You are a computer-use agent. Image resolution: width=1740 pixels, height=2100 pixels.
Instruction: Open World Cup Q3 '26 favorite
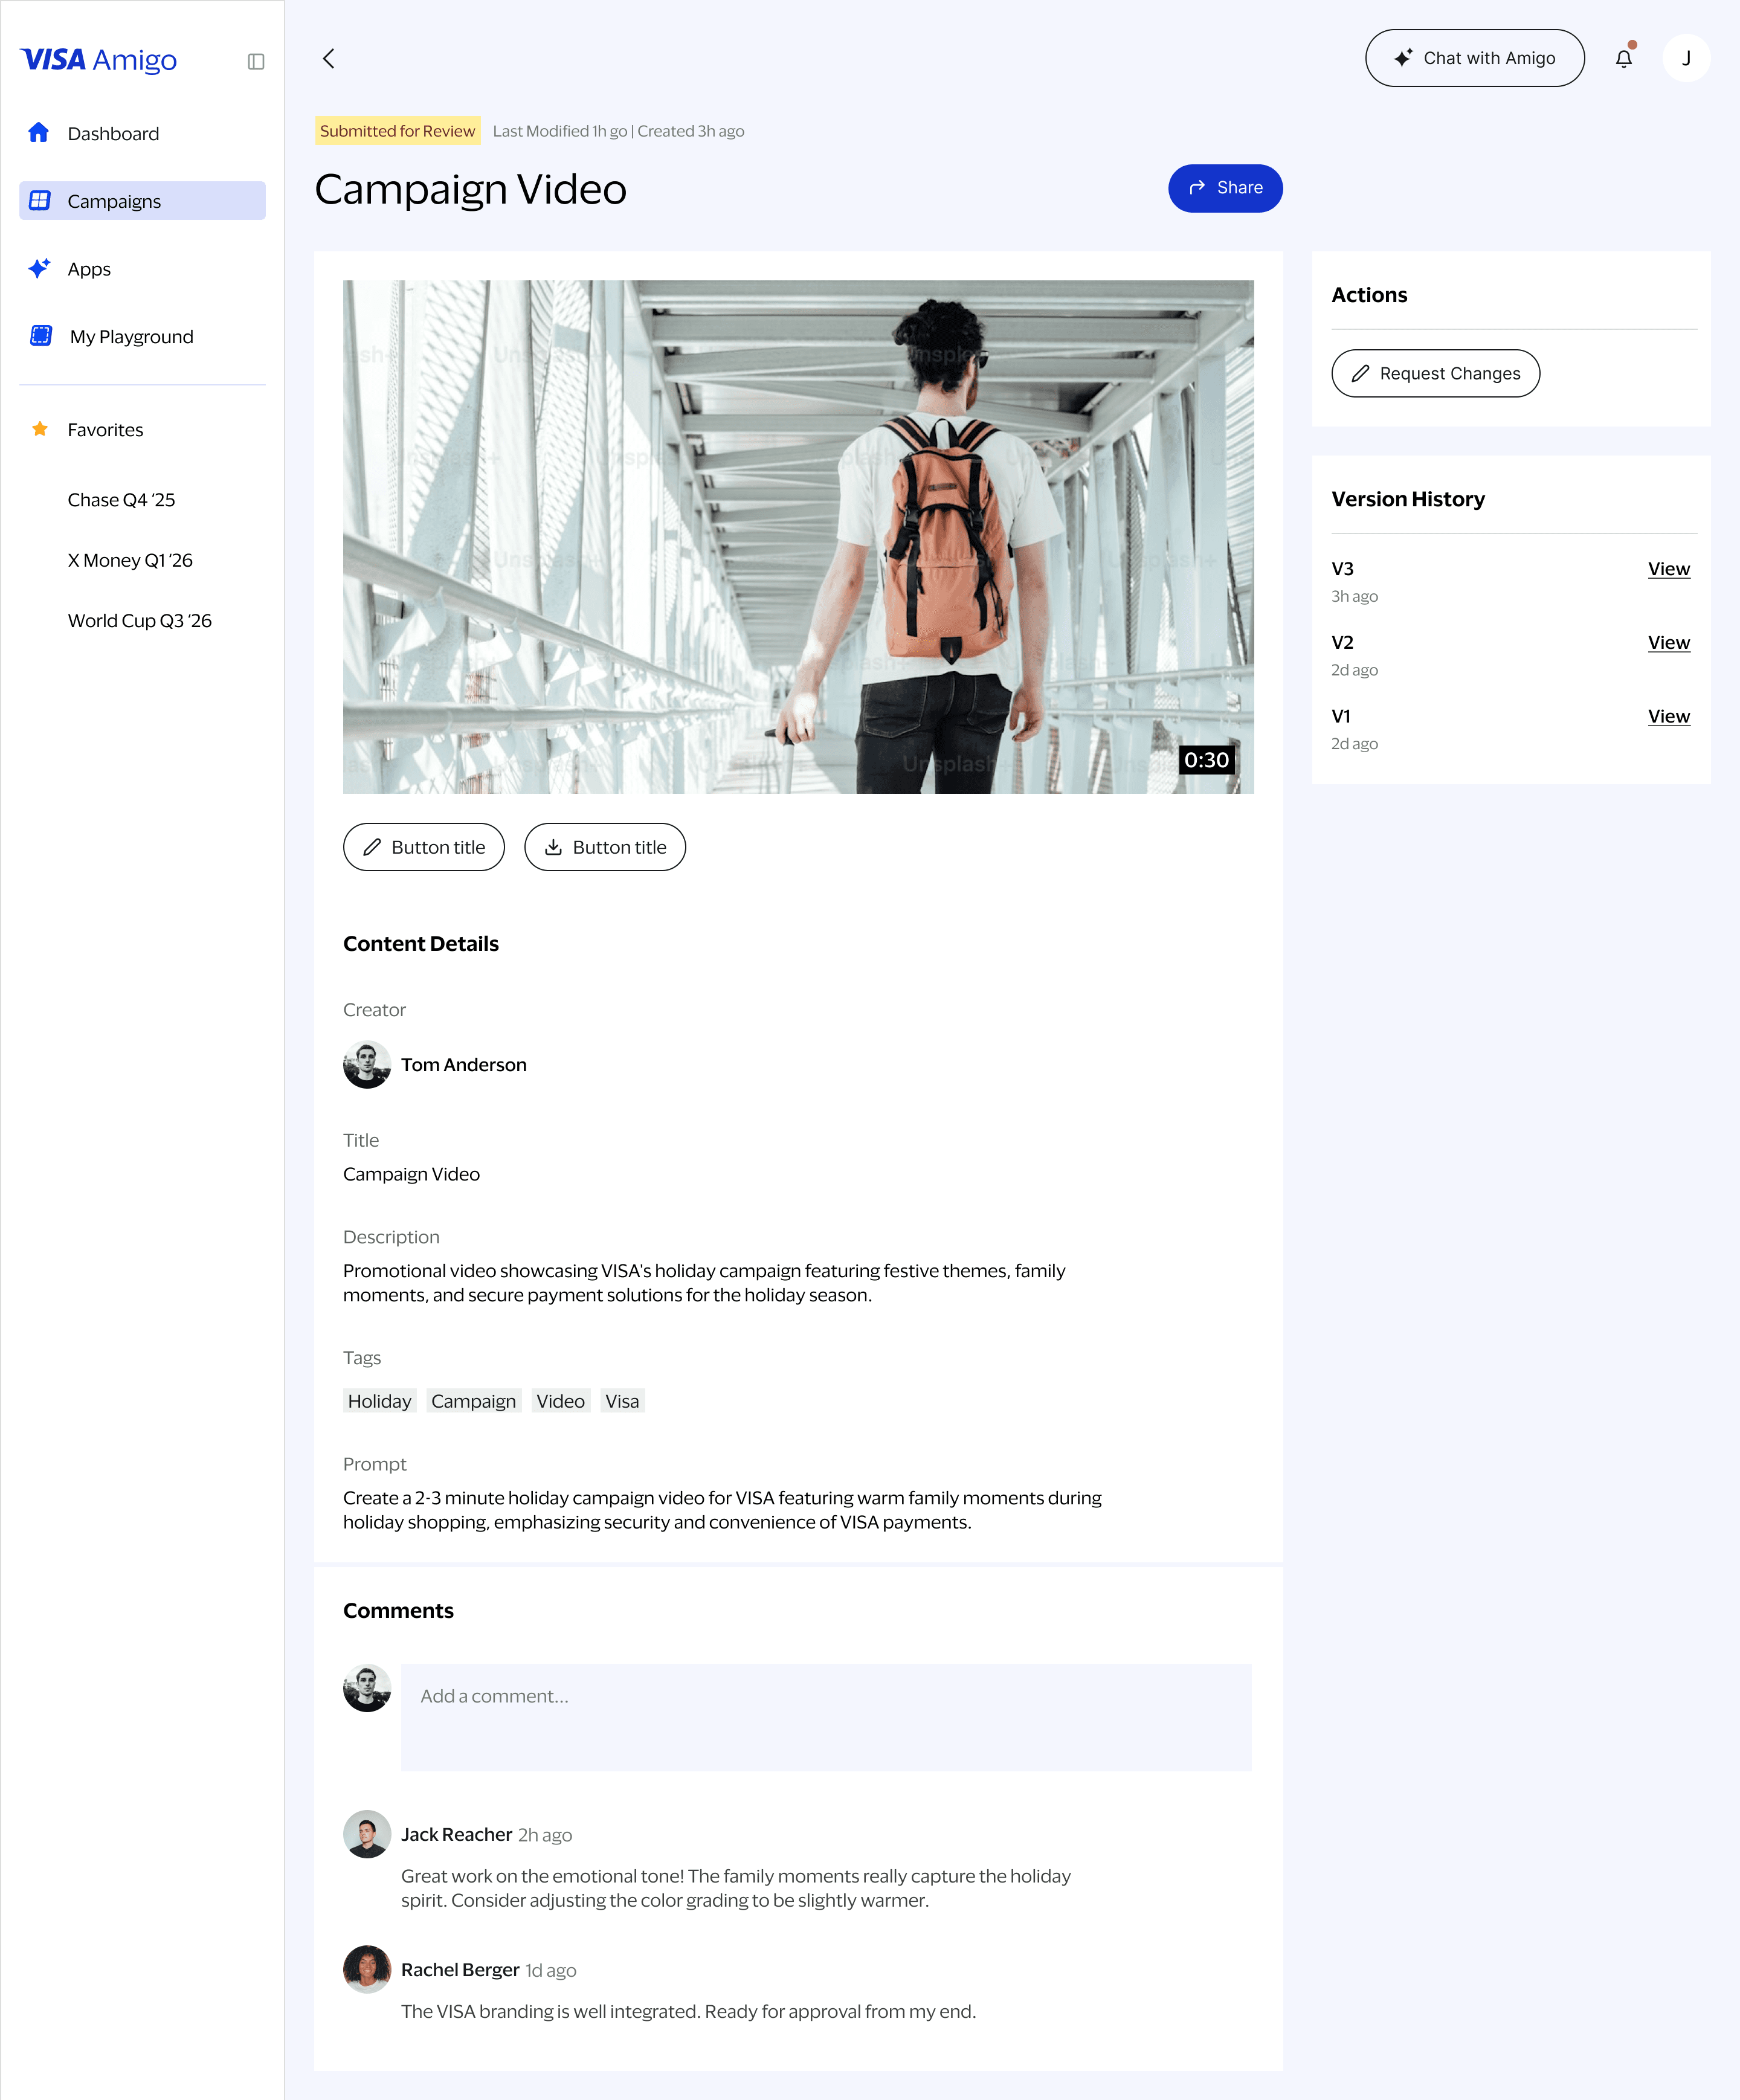(140, 621)
